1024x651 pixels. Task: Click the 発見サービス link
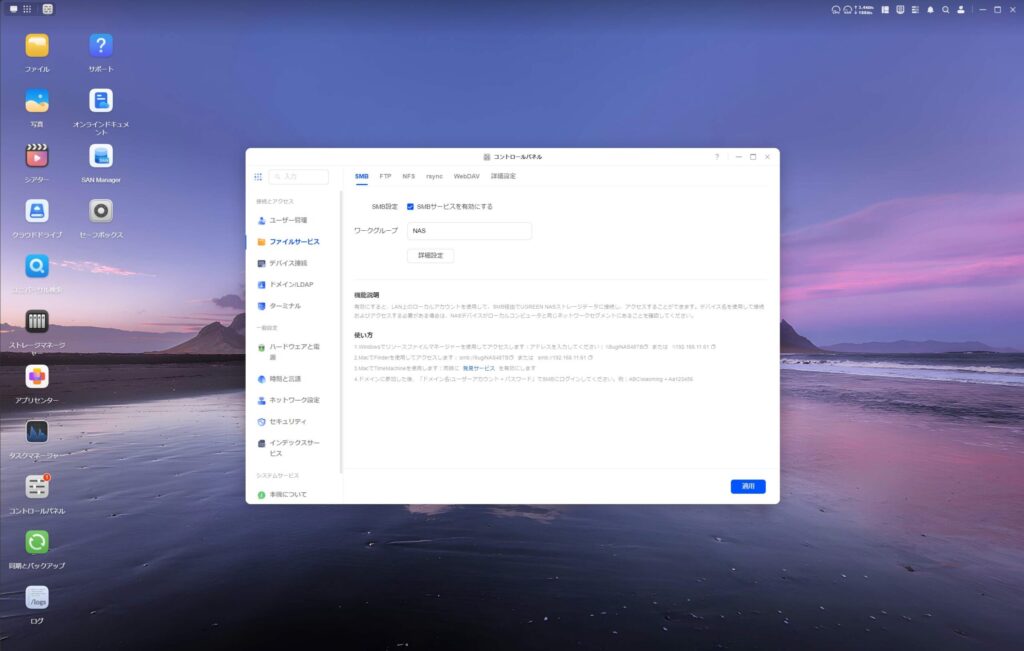pos(478,368)
